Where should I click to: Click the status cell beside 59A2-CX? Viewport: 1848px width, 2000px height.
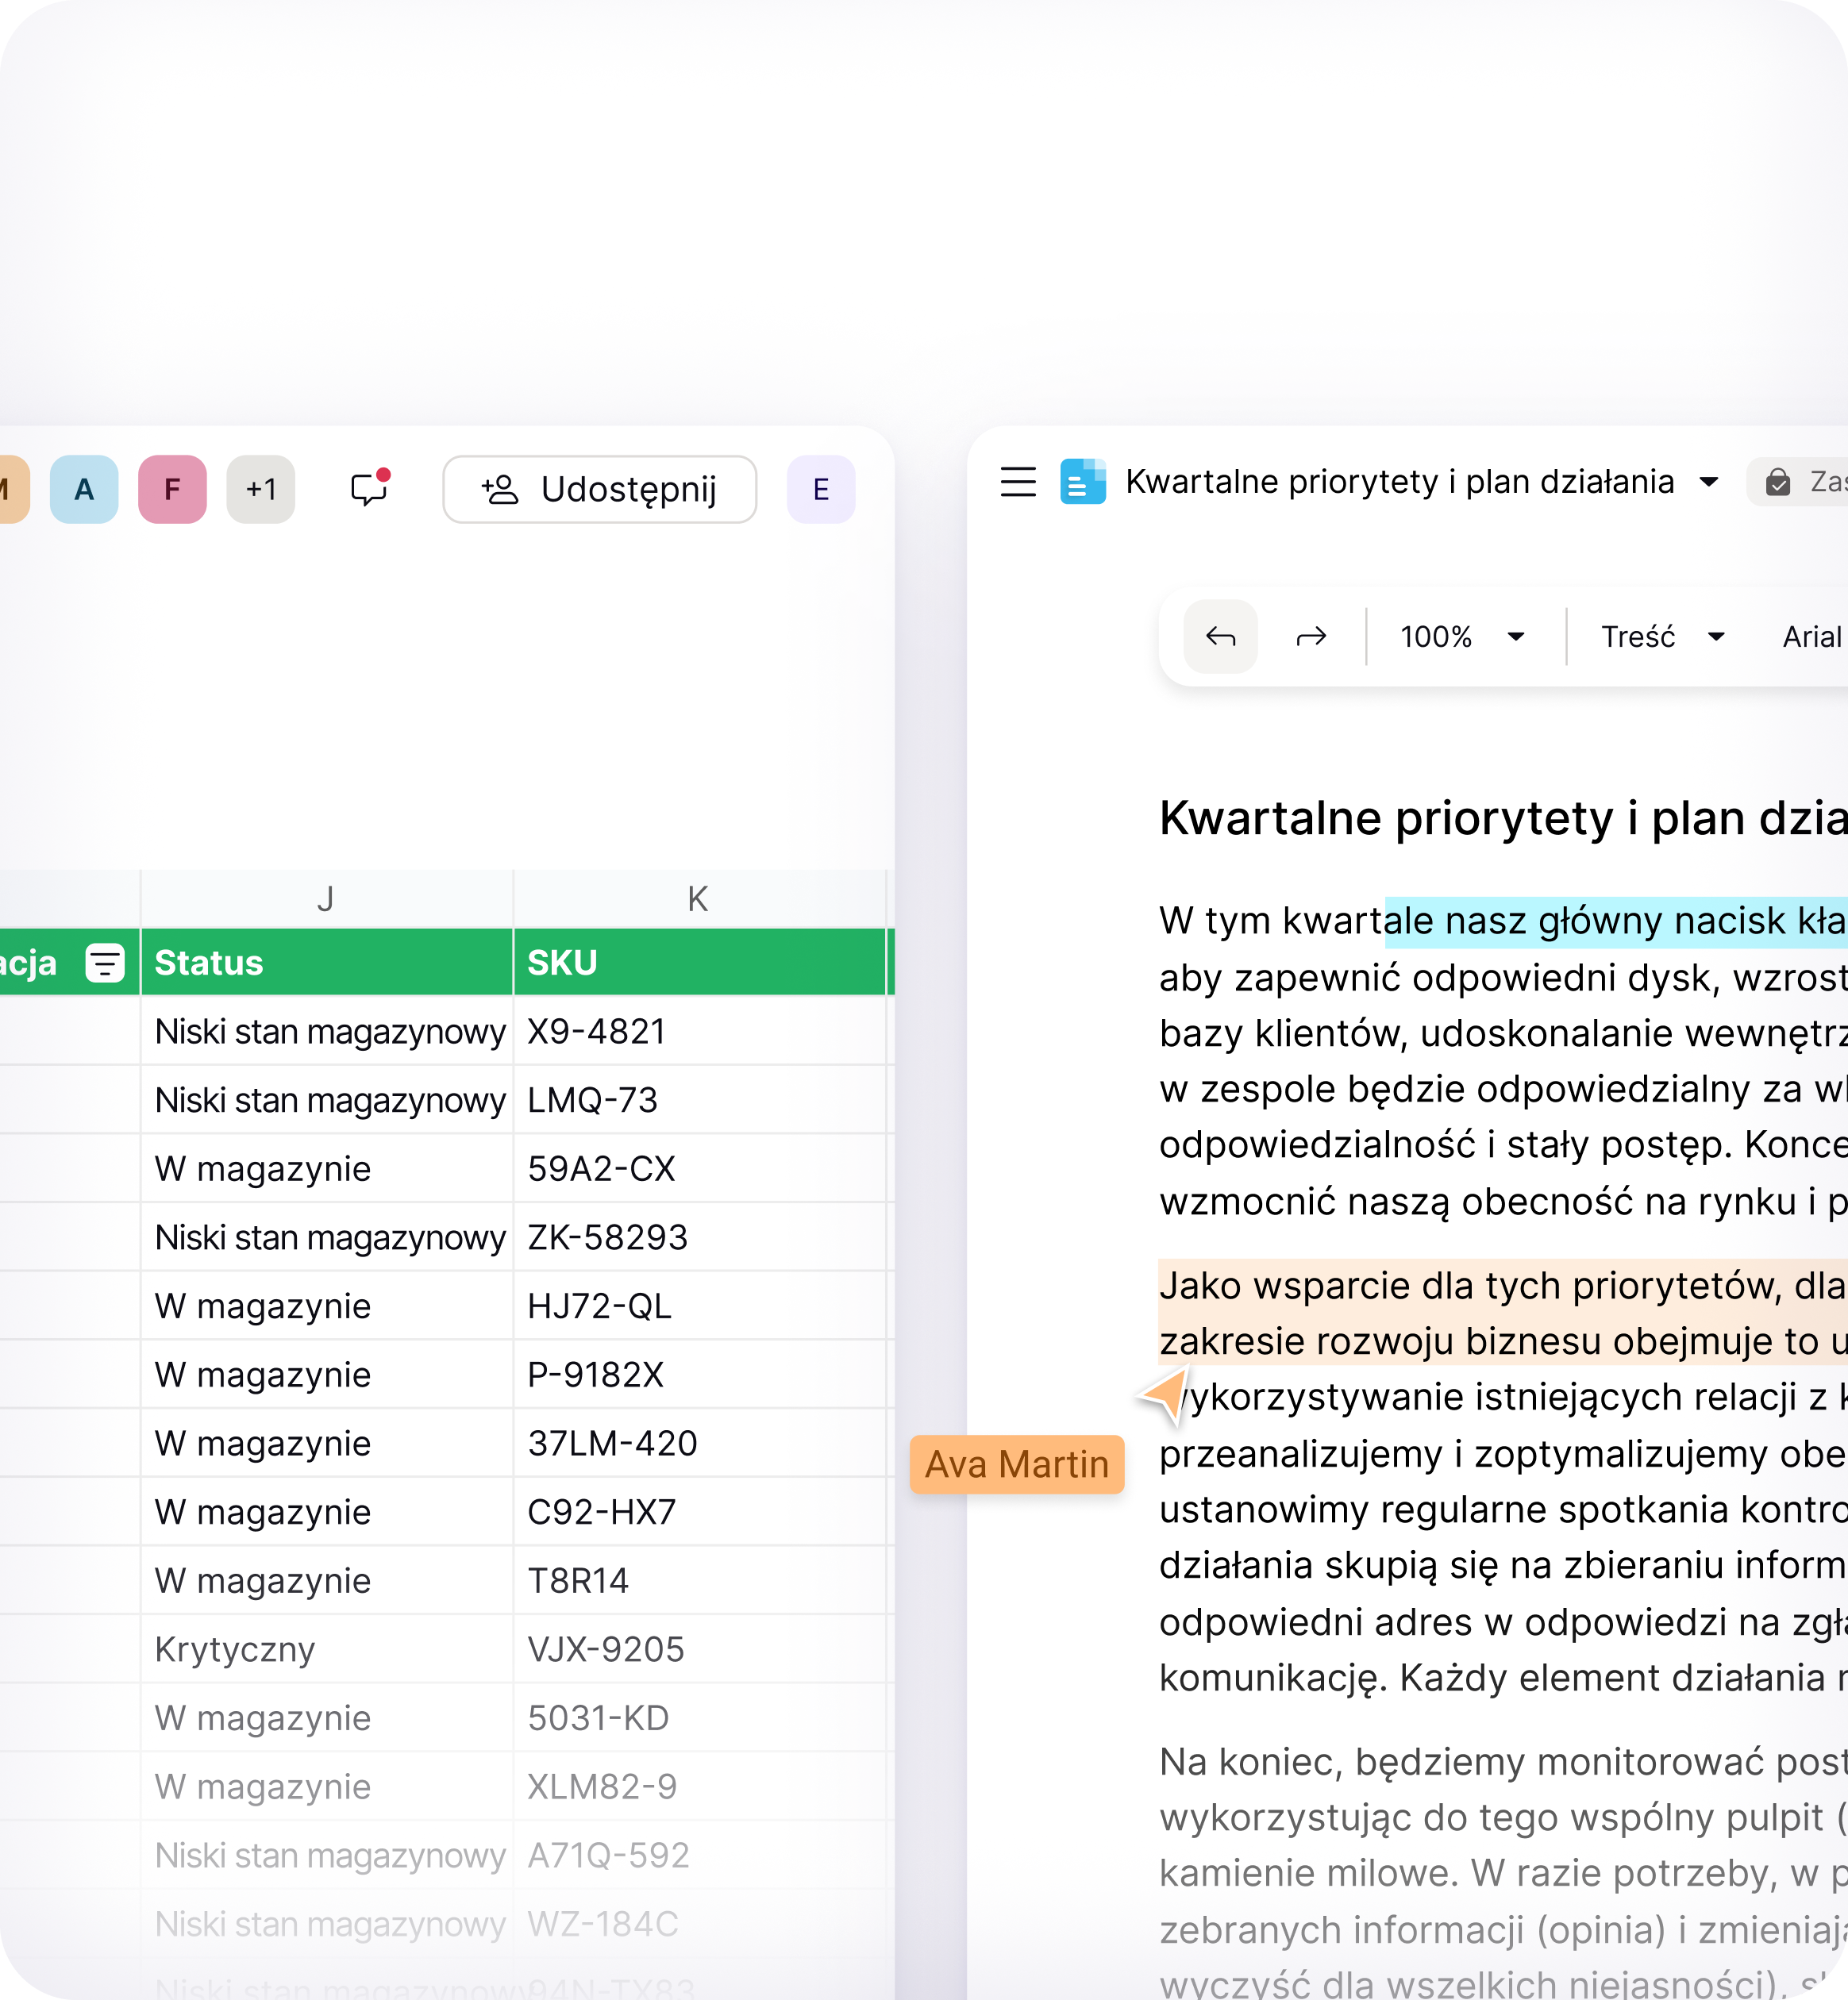[x=326, y=1168]
